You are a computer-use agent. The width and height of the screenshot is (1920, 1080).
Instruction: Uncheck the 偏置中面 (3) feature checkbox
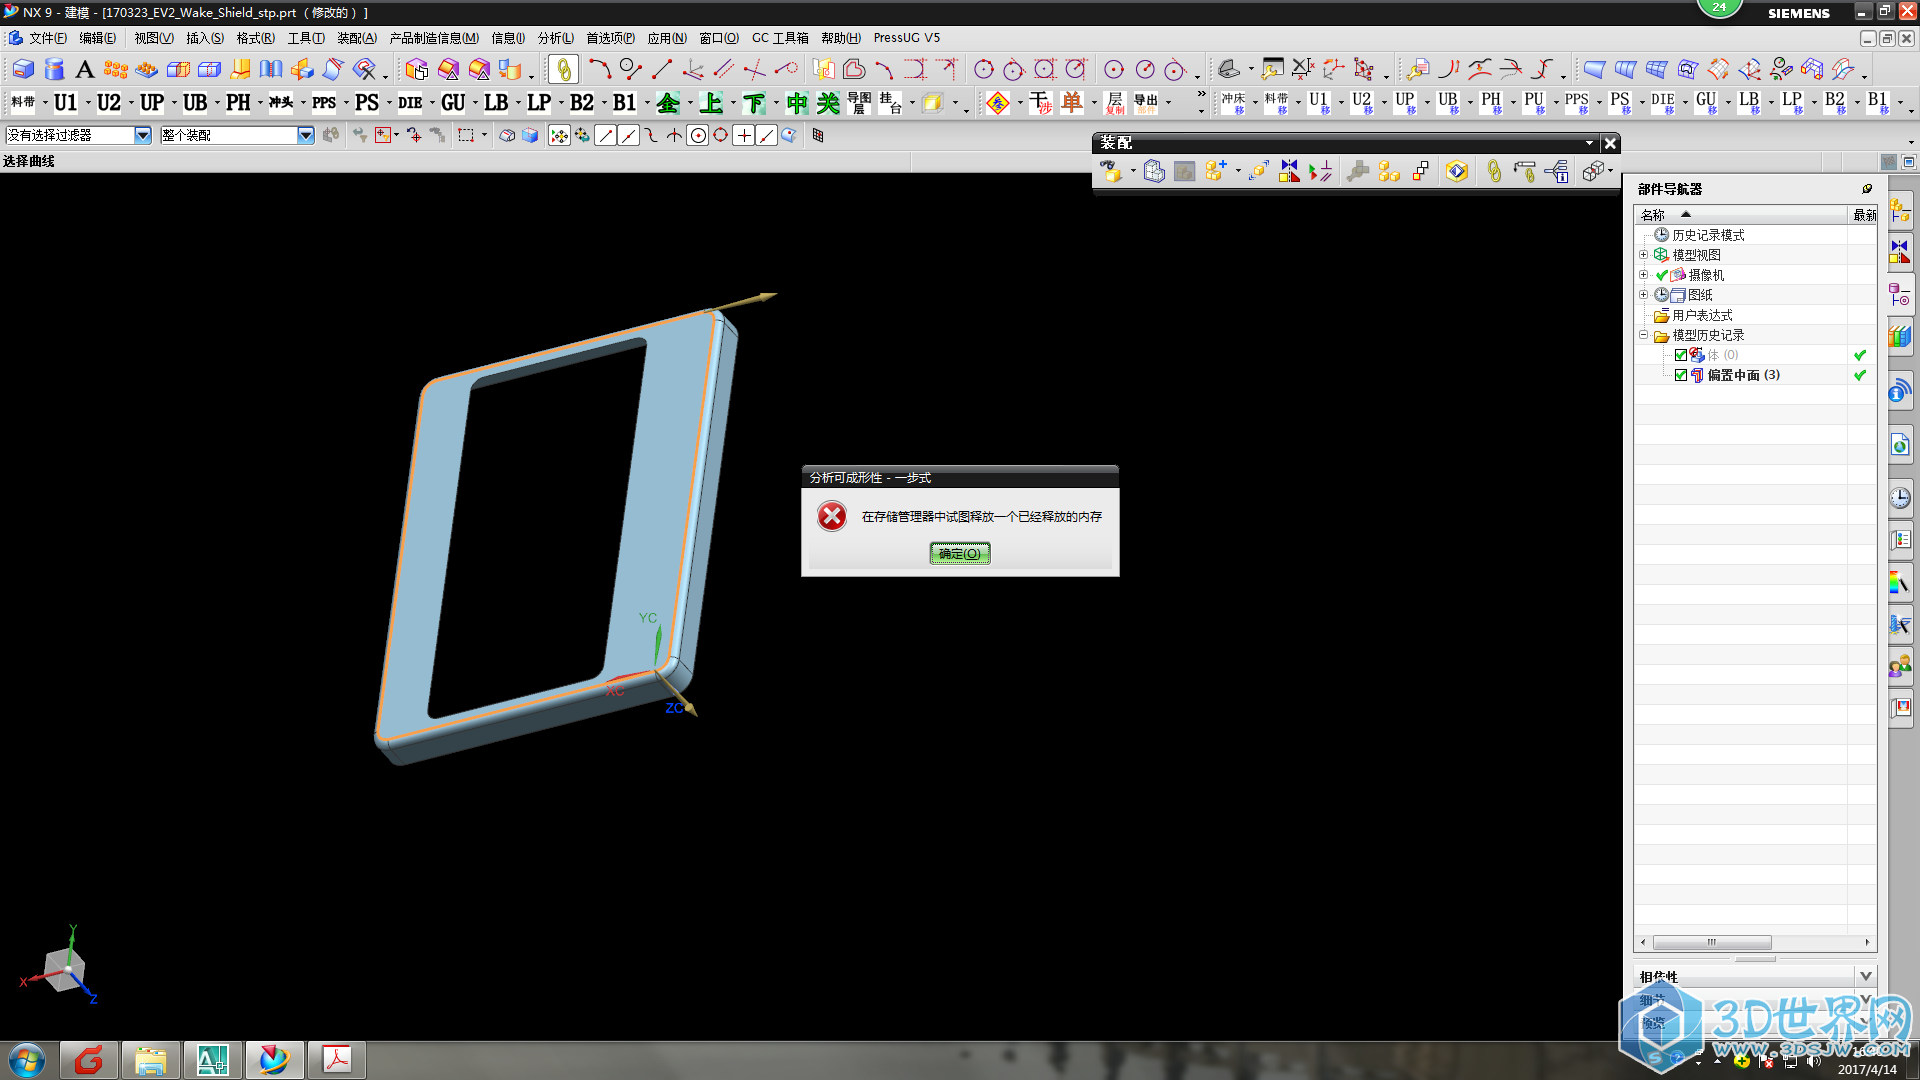[1681, 375]
